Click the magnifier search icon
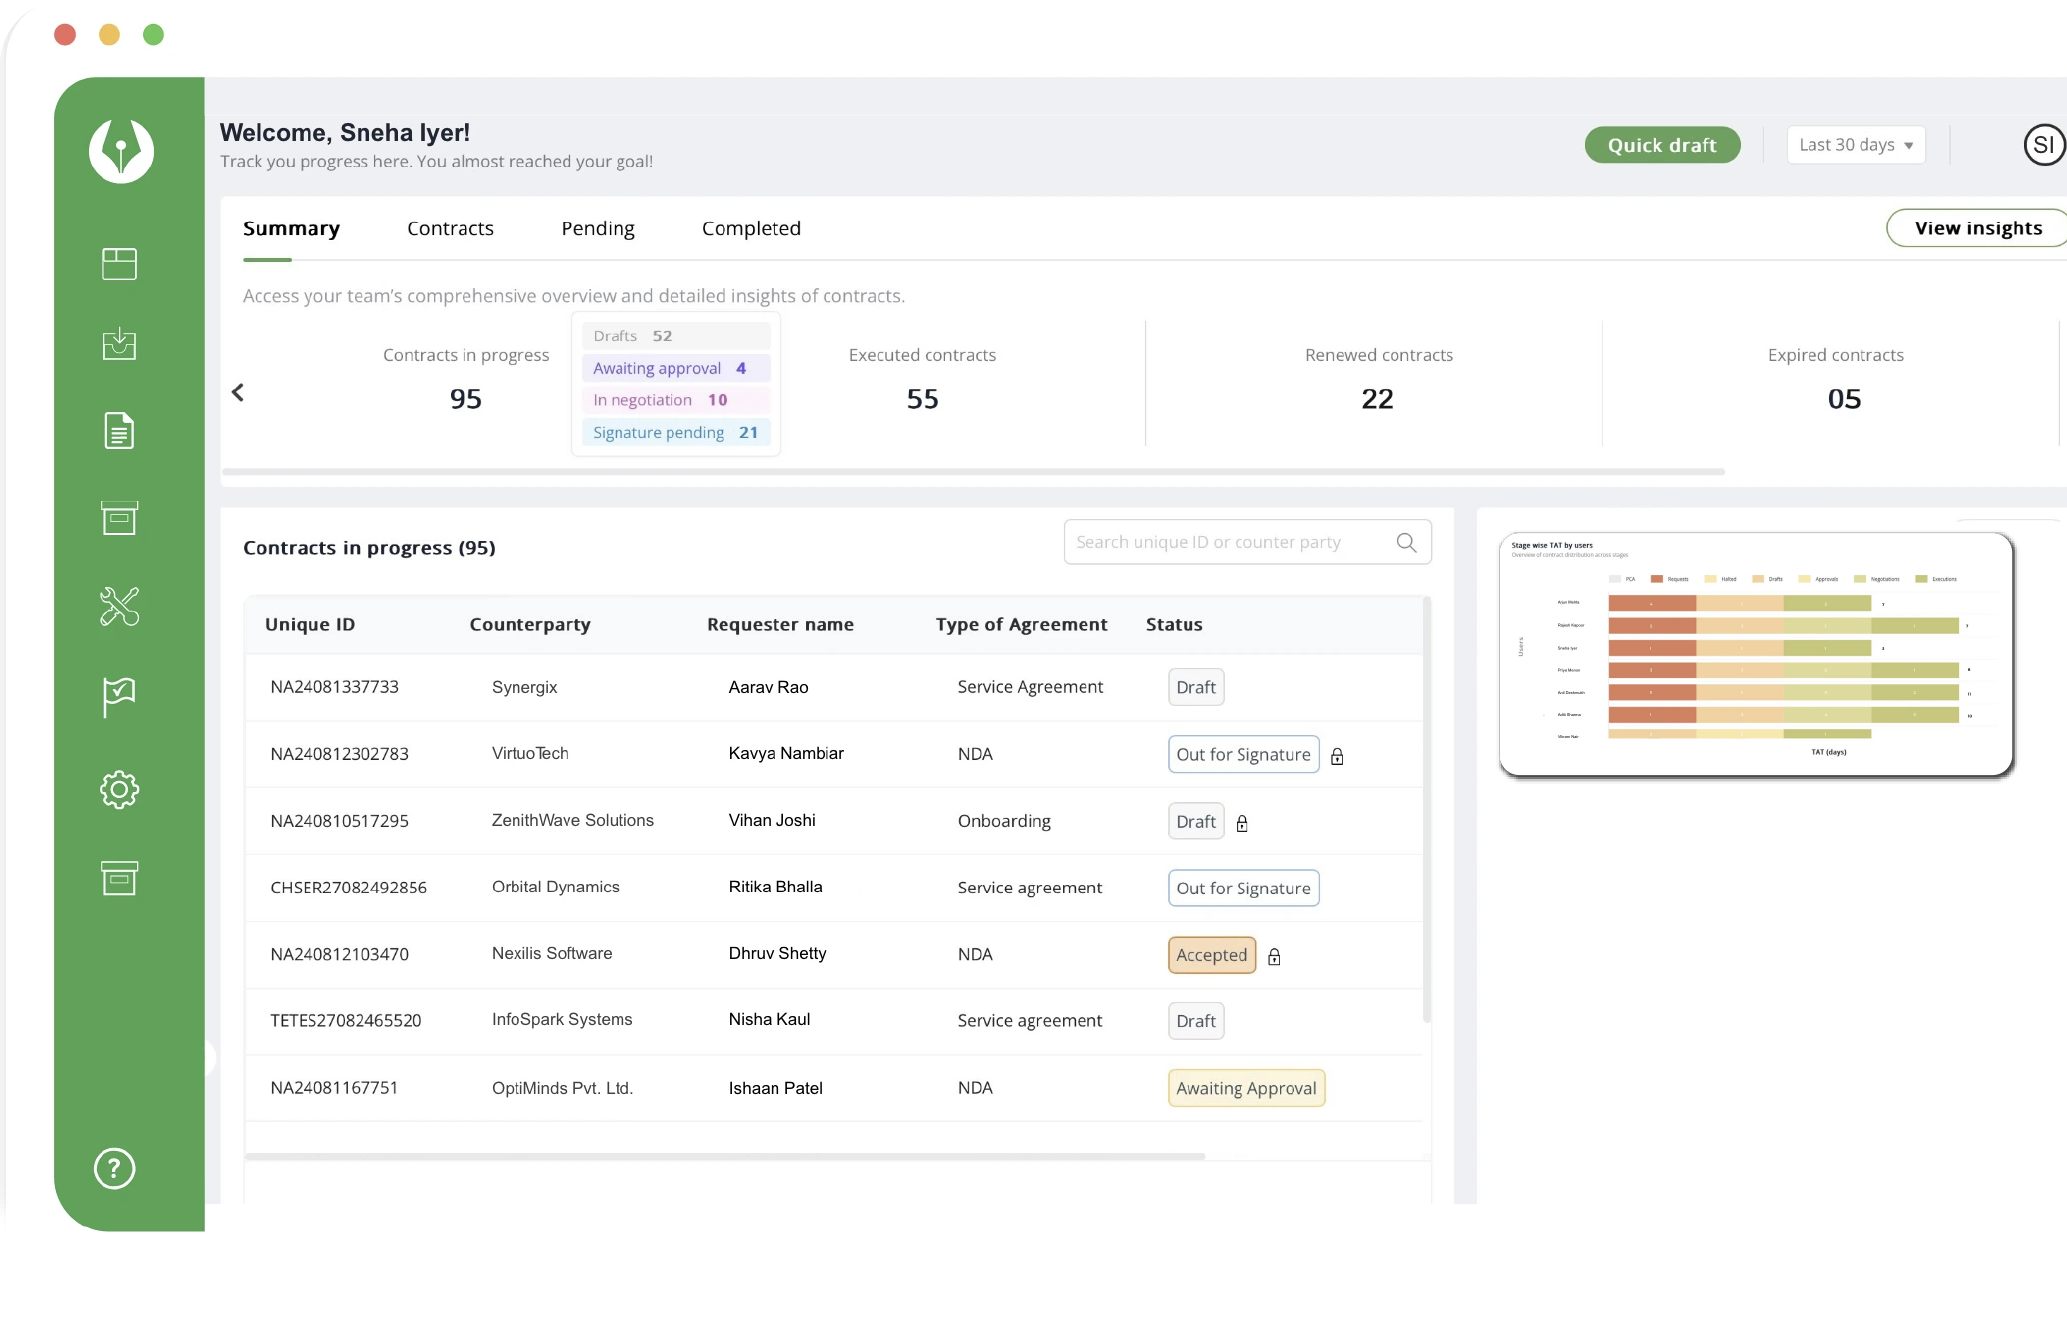This screenshot has width=2067, height=1339. (1406, 542)
